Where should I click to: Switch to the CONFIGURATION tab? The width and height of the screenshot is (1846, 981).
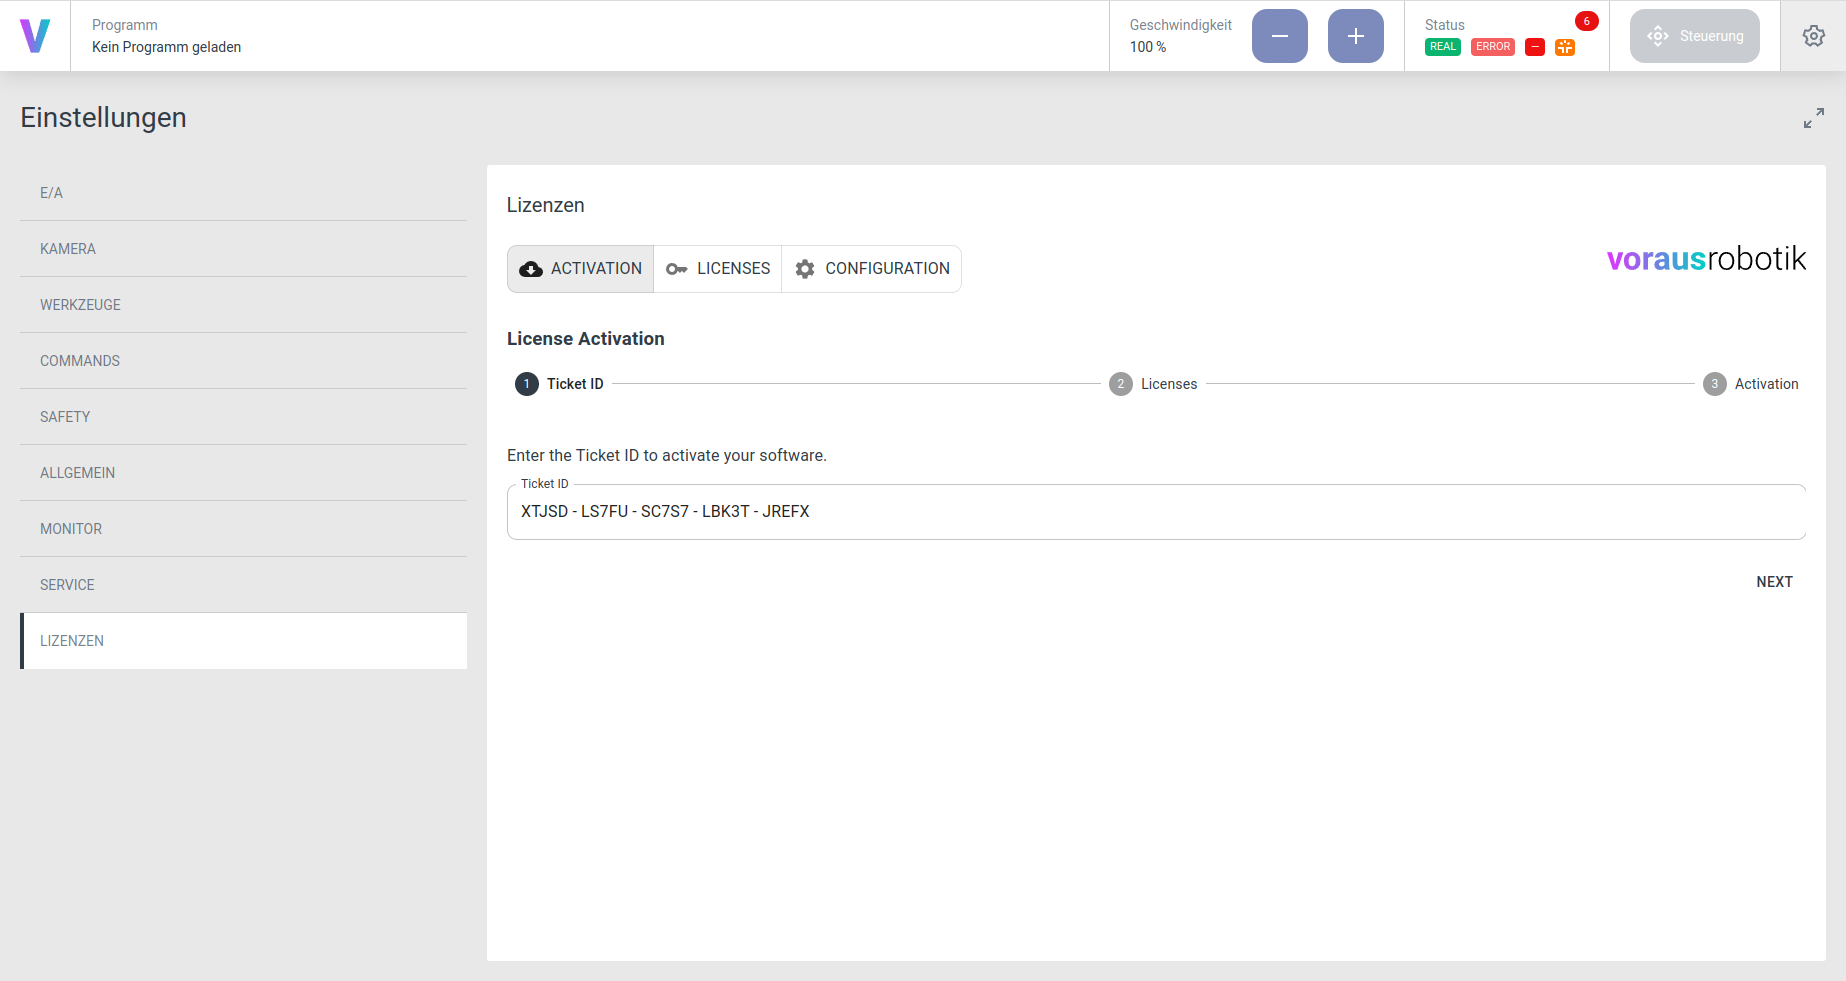point(871,269)
